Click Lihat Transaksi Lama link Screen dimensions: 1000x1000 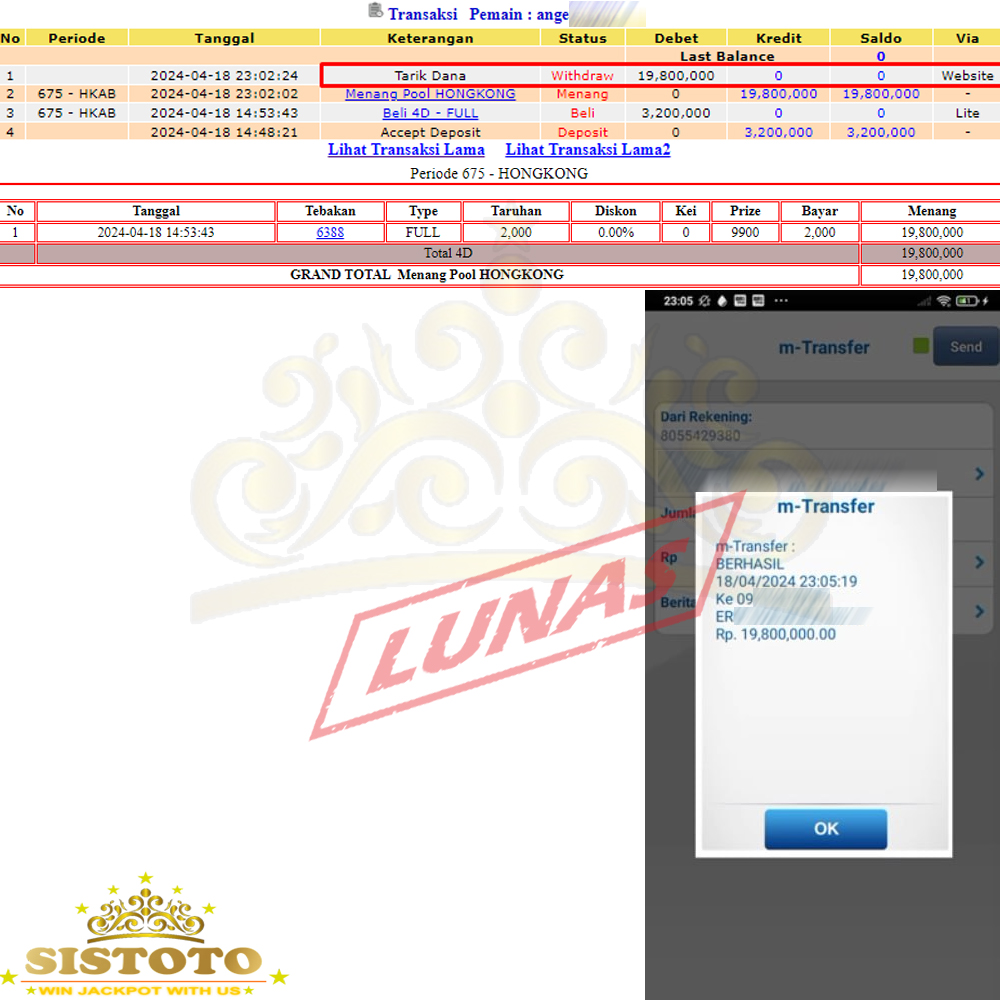(406, 150)
